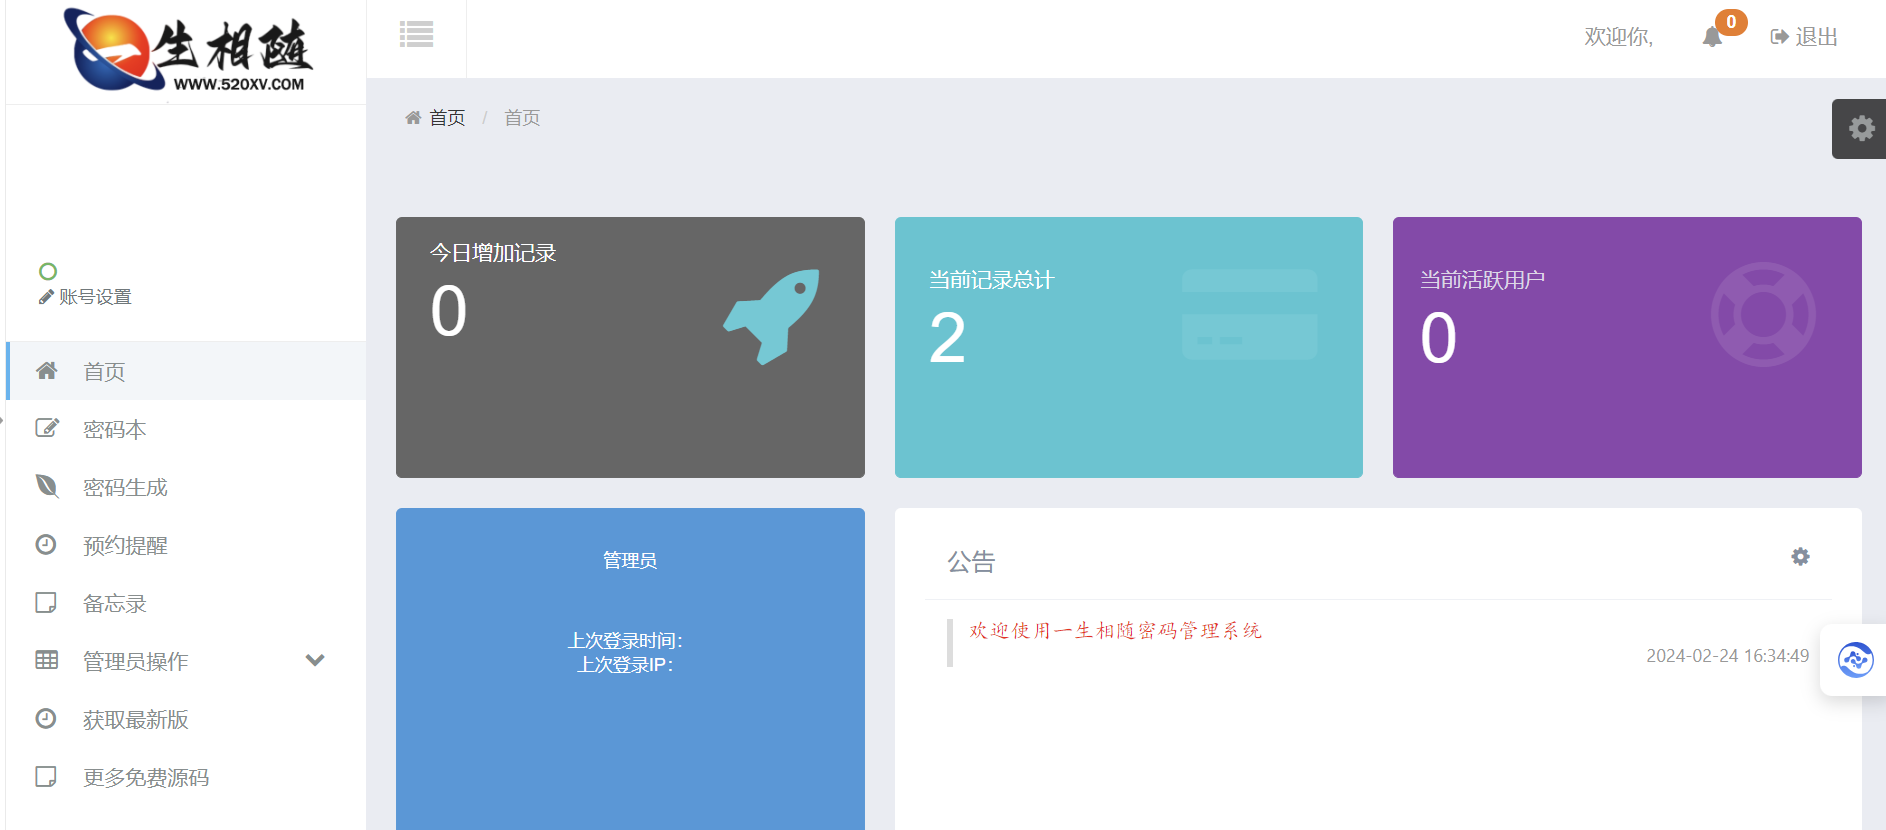1886x830 pixels.
Task: Click the clock icon beside 预约提醒
Action: tap(46, 544)
